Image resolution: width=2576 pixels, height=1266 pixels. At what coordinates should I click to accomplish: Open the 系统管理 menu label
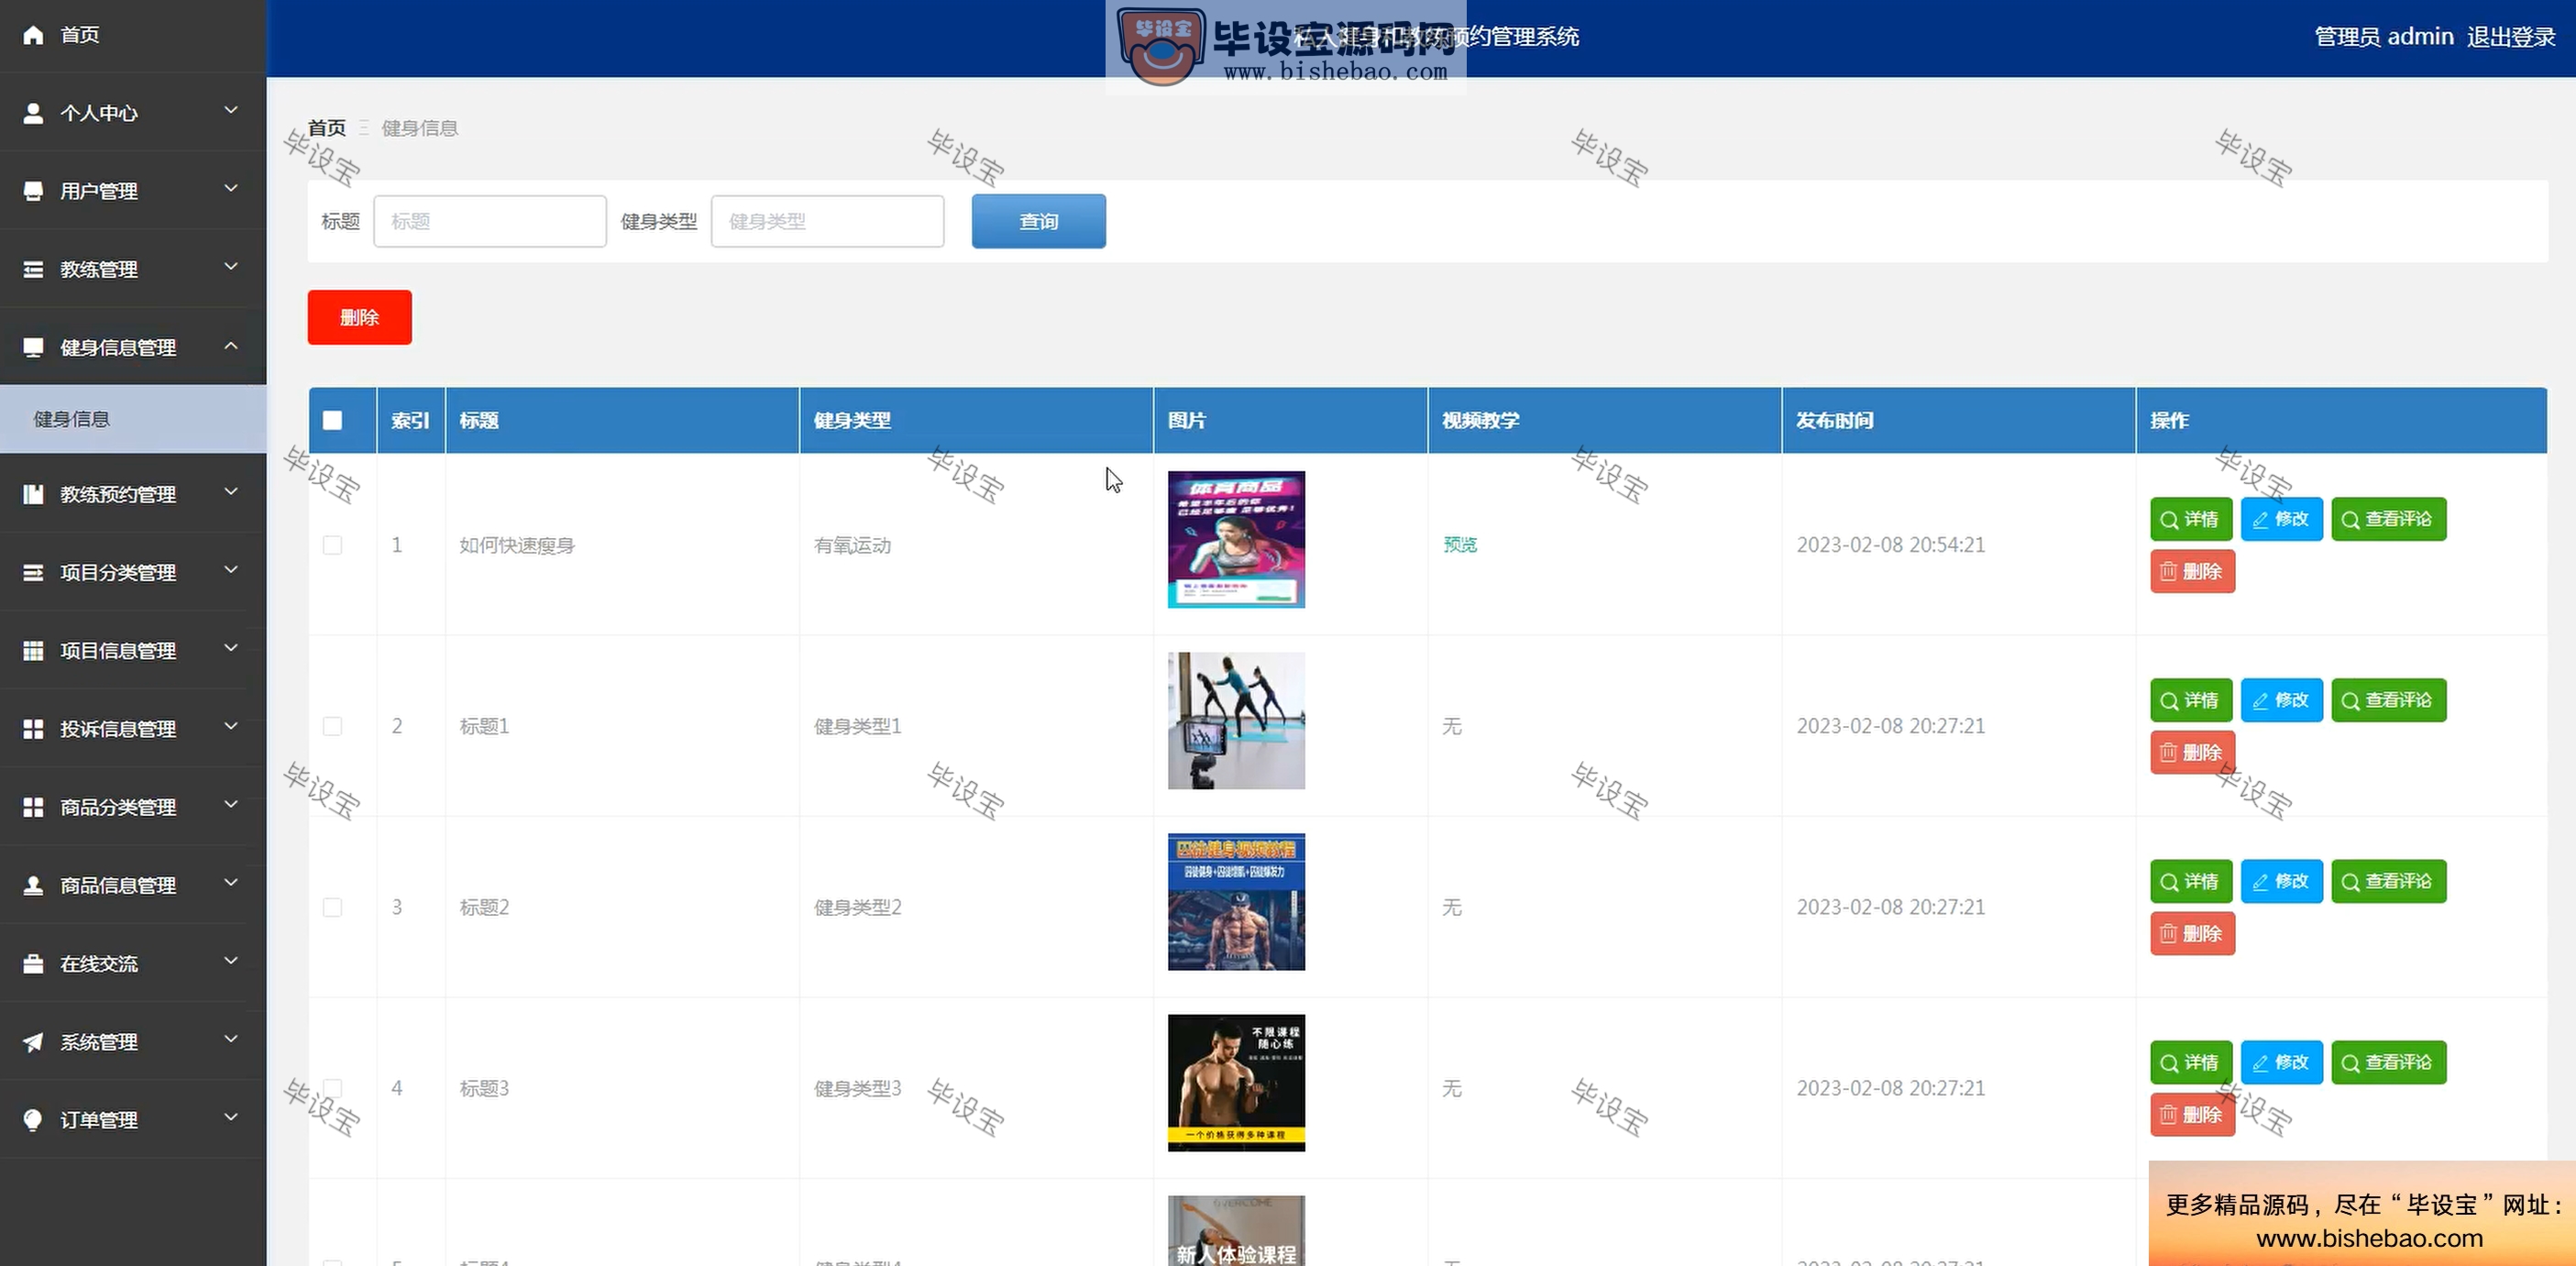pyautogui.click(x=99, y=1041)
